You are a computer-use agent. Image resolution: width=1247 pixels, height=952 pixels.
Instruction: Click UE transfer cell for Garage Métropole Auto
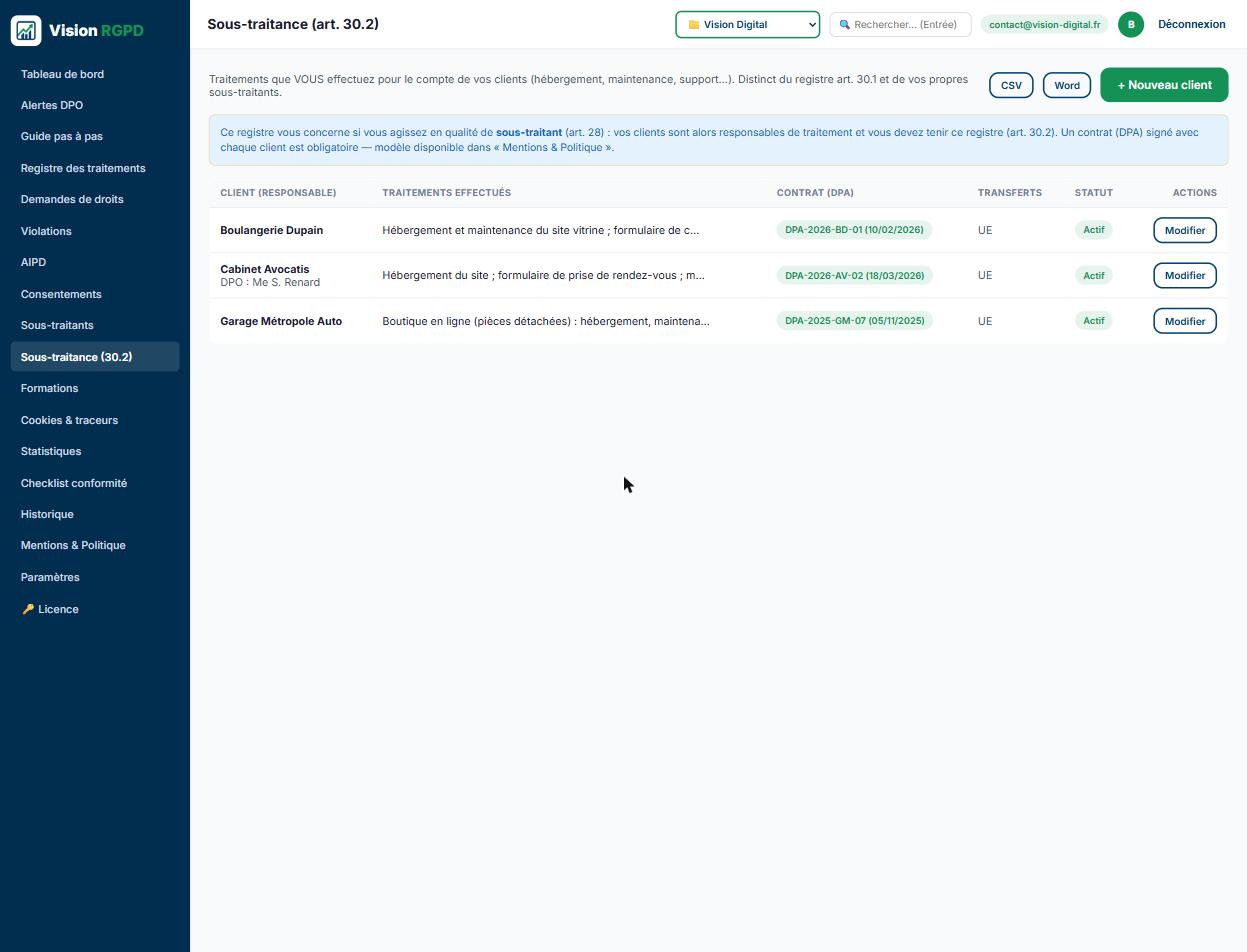pos(985,321)
